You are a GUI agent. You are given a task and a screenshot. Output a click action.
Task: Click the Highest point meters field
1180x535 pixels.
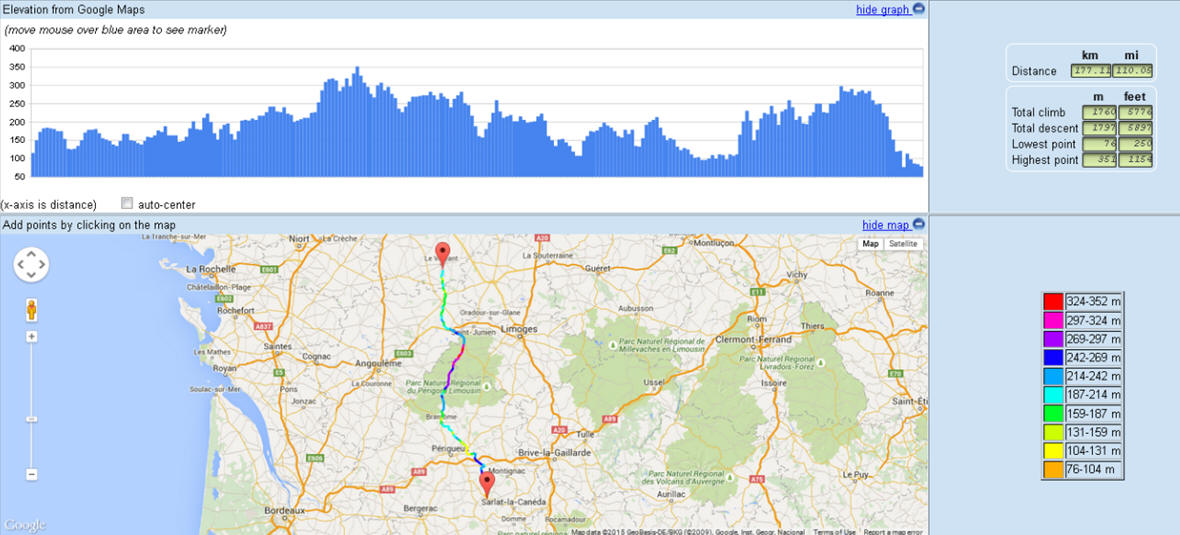tap(1099, 160)
